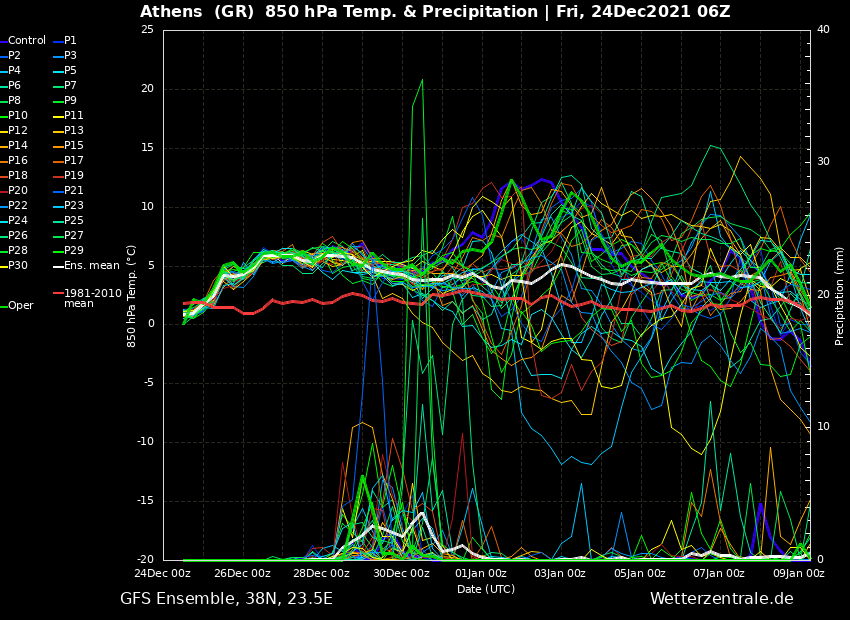This screenshot has width=850, height=620.
Task: Click the P17 orange legend entry
Action: point(74,161)
